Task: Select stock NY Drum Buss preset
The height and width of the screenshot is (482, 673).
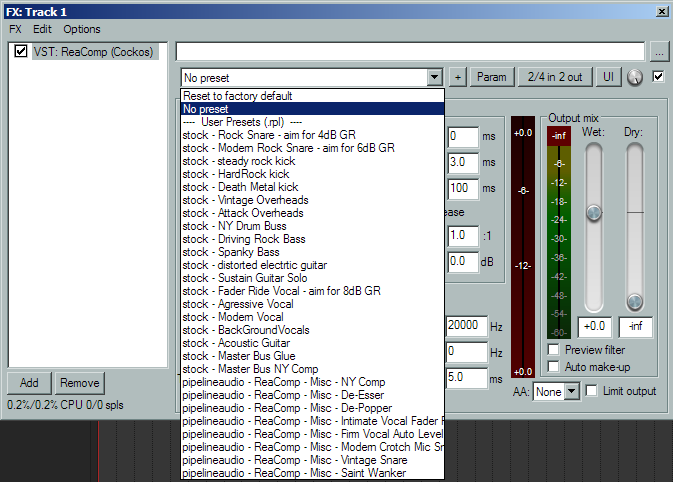Action: (x=312, y=226)
